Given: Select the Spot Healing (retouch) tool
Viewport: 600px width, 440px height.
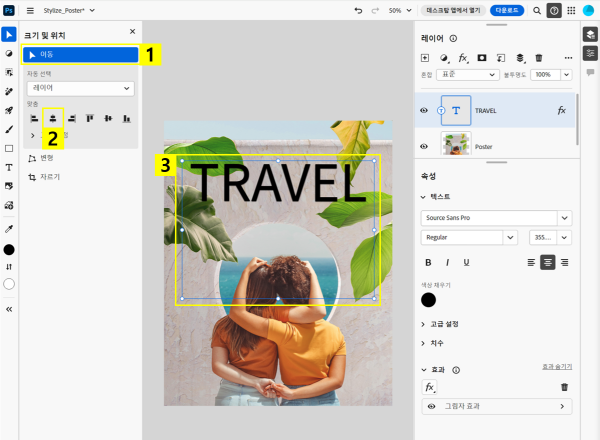Looking at the screenshot, I should (x=9, y=91).
